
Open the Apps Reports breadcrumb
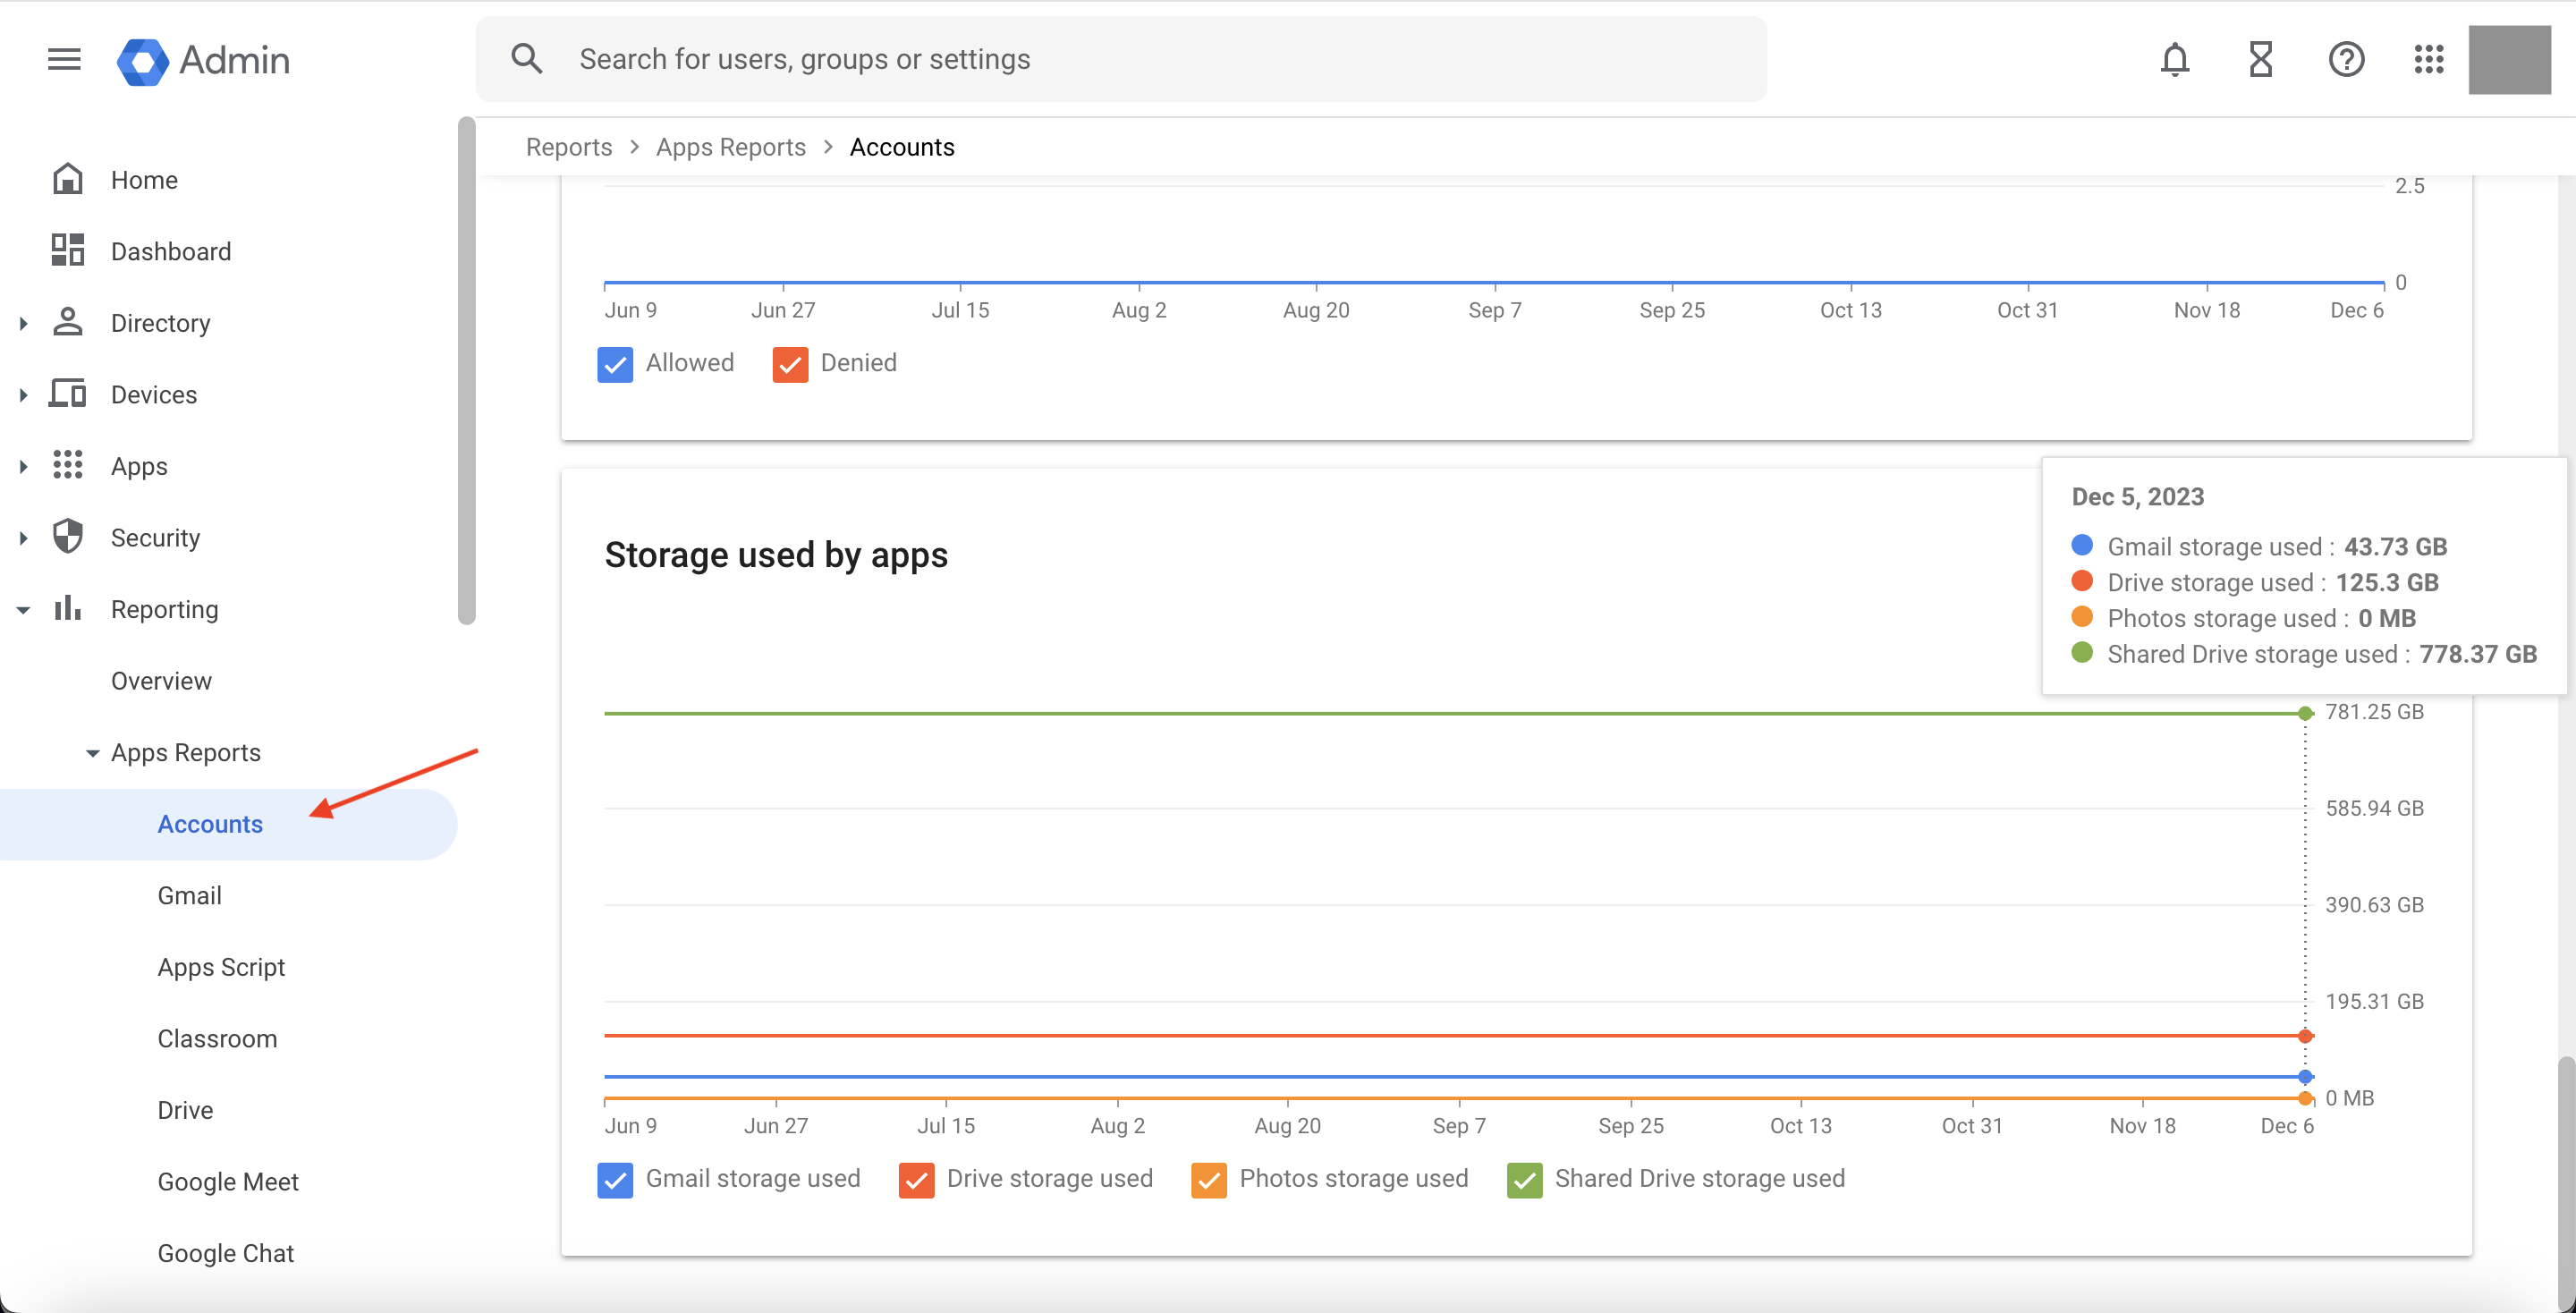pyautogui.click(x=730, y=146)
